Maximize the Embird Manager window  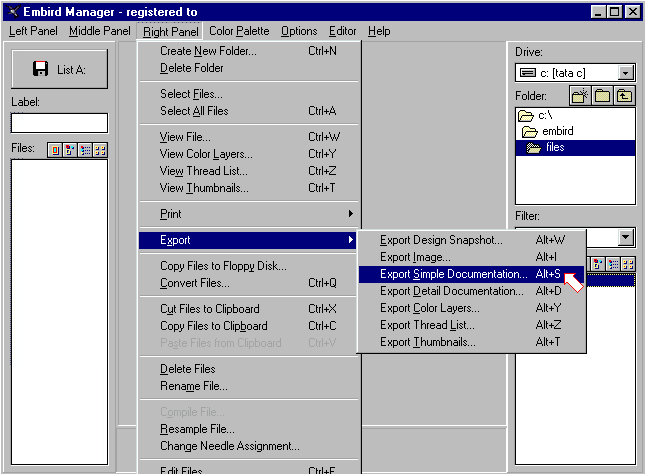614,12
